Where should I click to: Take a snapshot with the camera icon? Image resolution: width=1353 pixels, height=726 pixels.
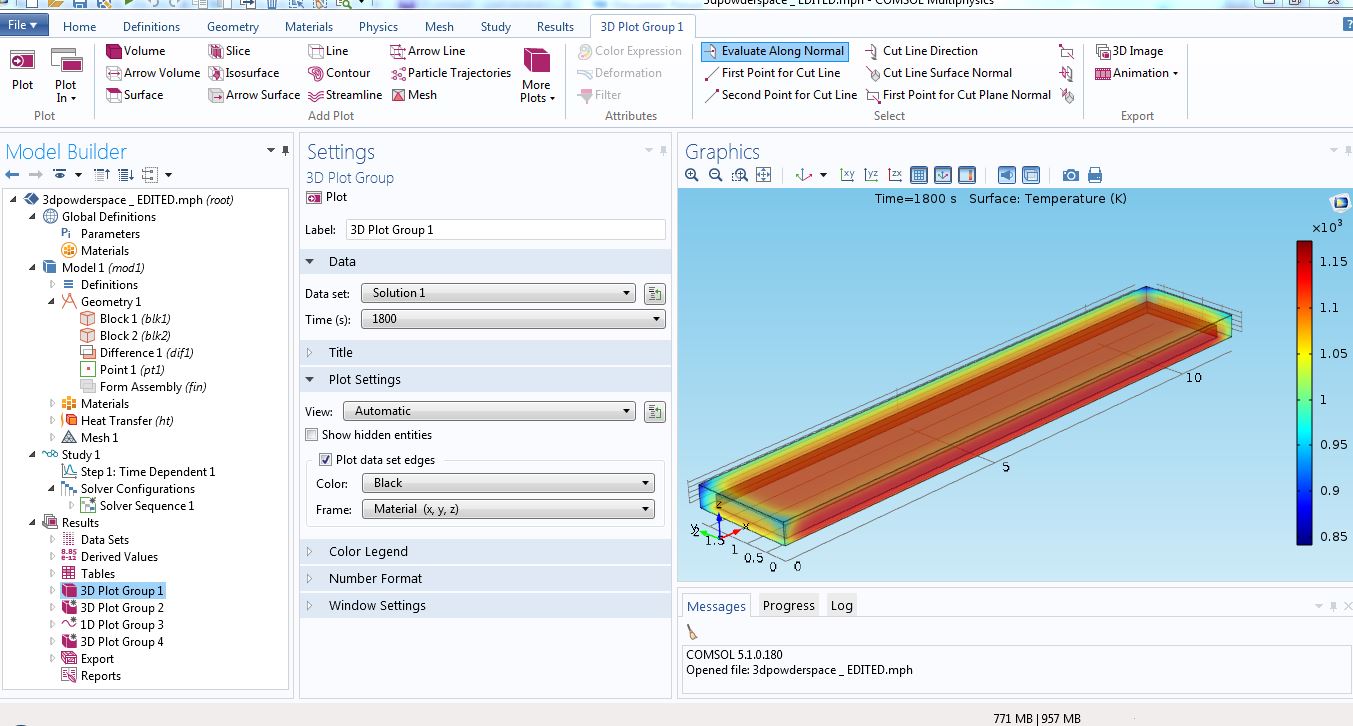[1070, 175]
